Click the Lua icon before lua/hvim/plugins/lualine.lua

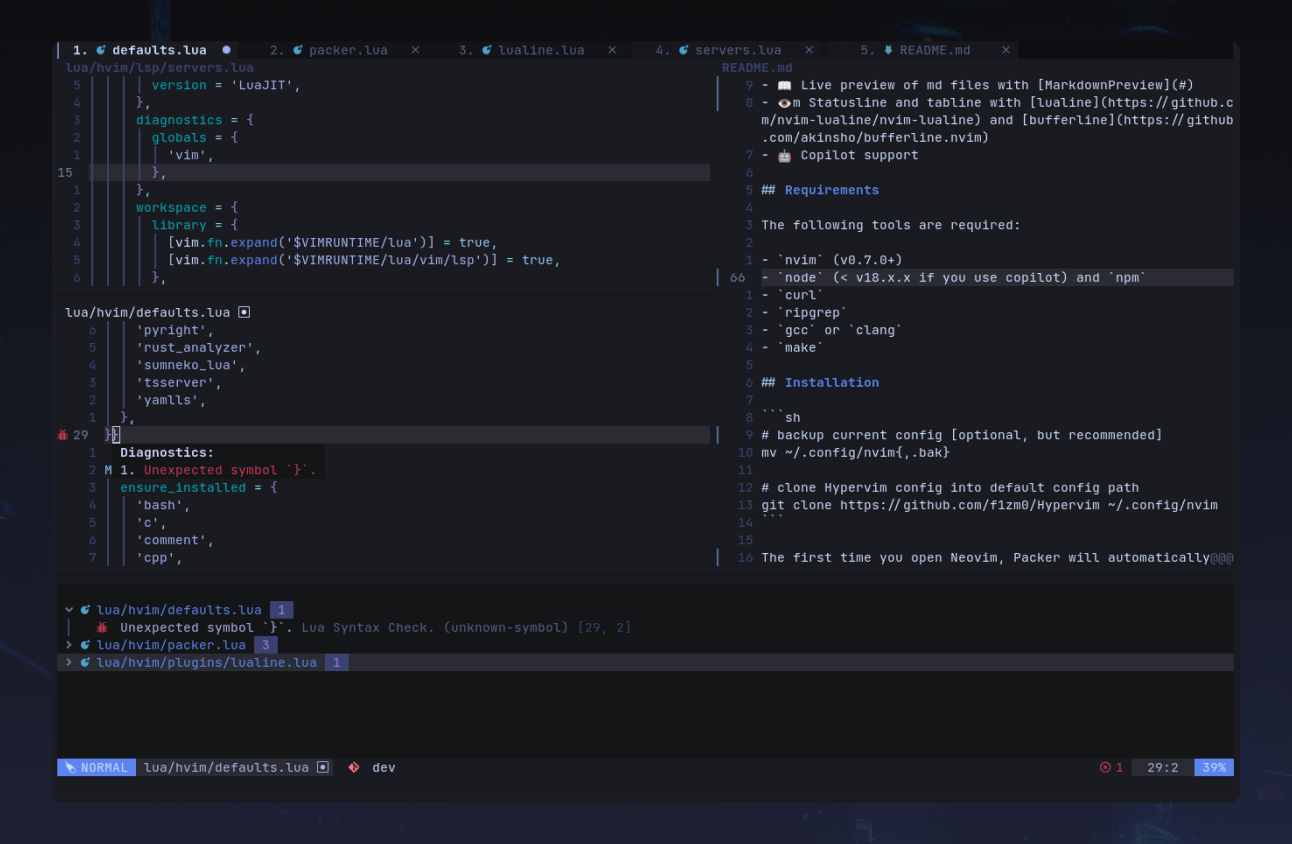pyautogui.click(x=86, y=662)
